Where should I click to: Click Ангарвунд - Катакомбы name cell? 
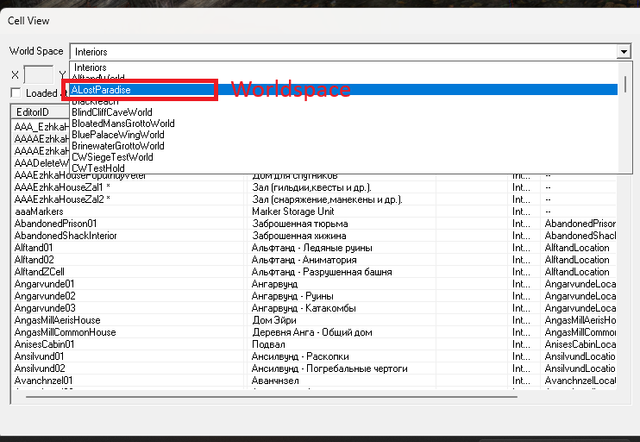point(304,308)
